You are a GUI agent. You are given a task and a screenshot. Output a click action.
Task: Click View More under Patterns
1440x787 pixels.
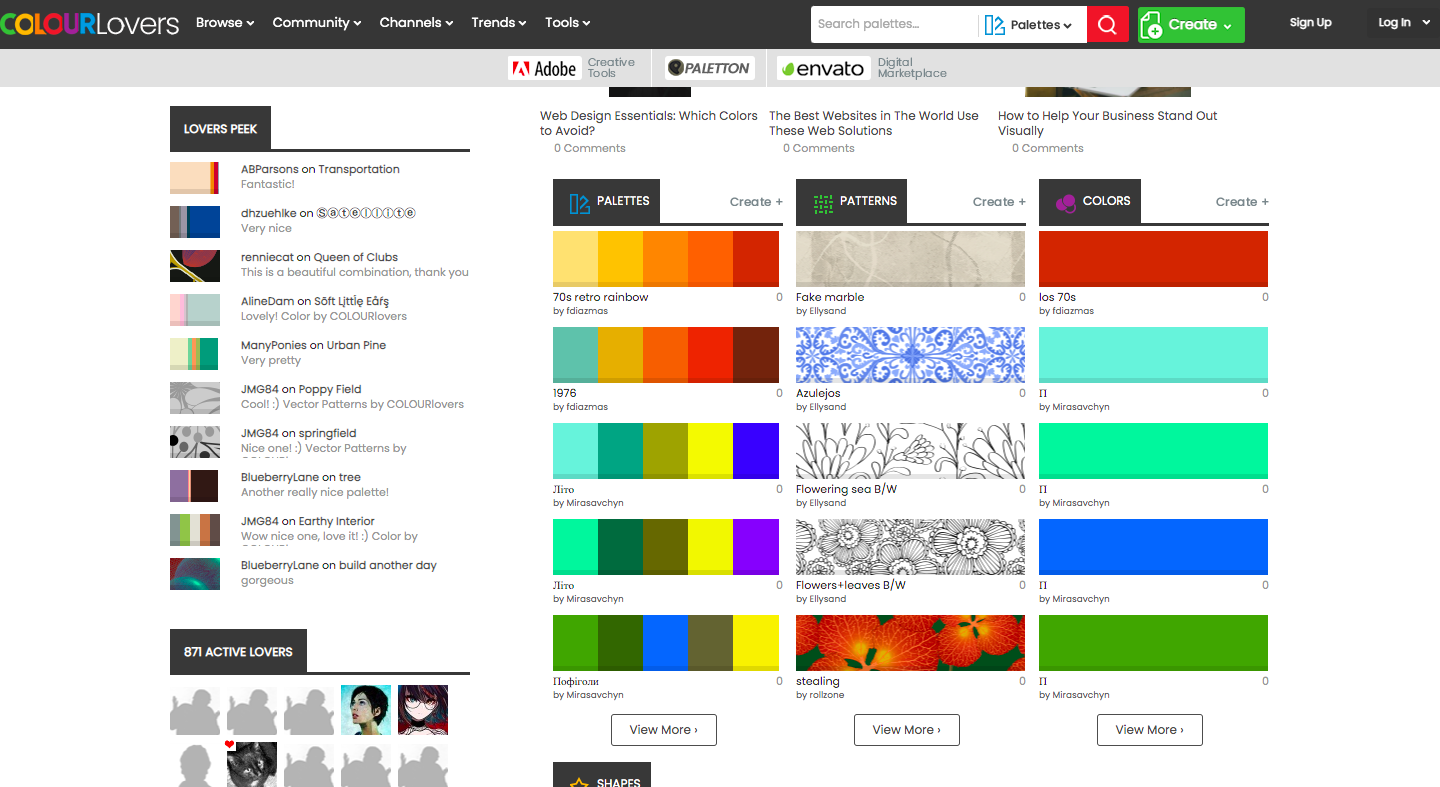coord(907,730)
